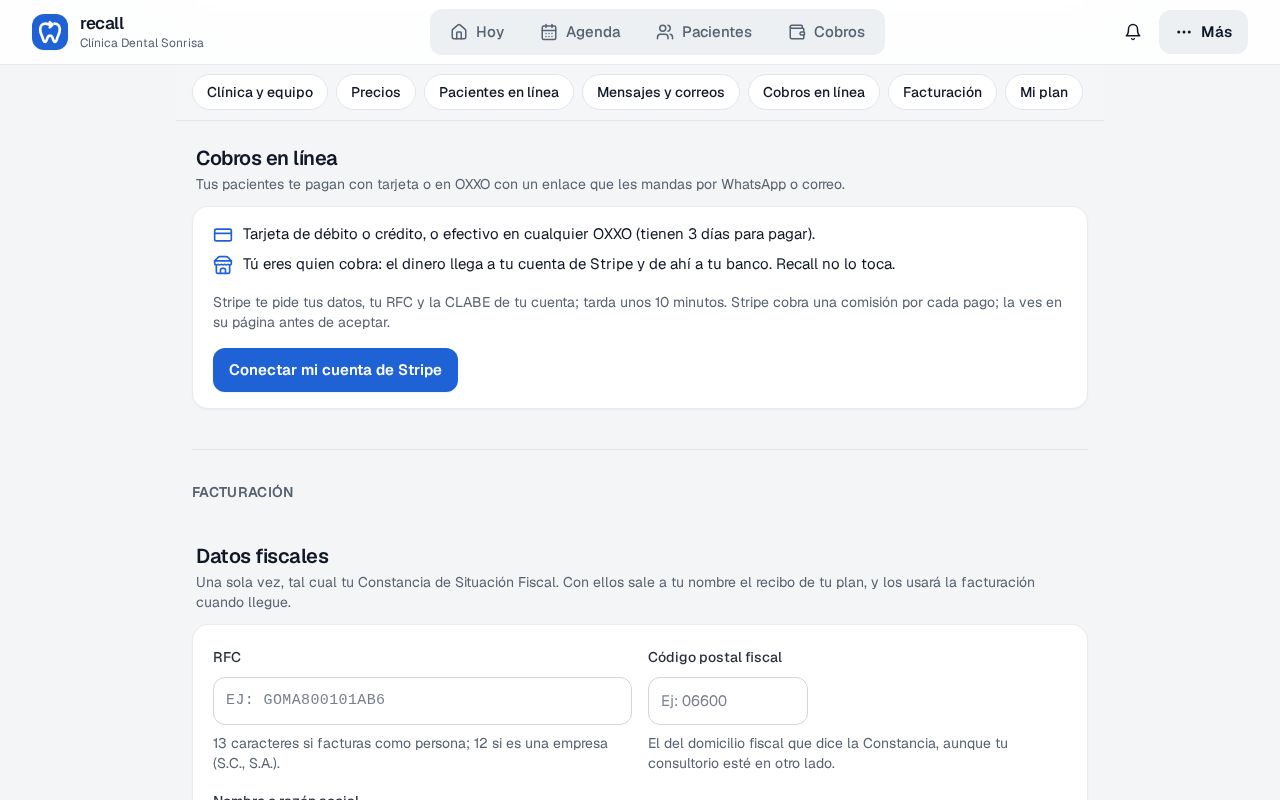Click the Clínica Dental Sonrisa subtitle
Screen dimensions: 1280x800
click(x=142, y=43)
